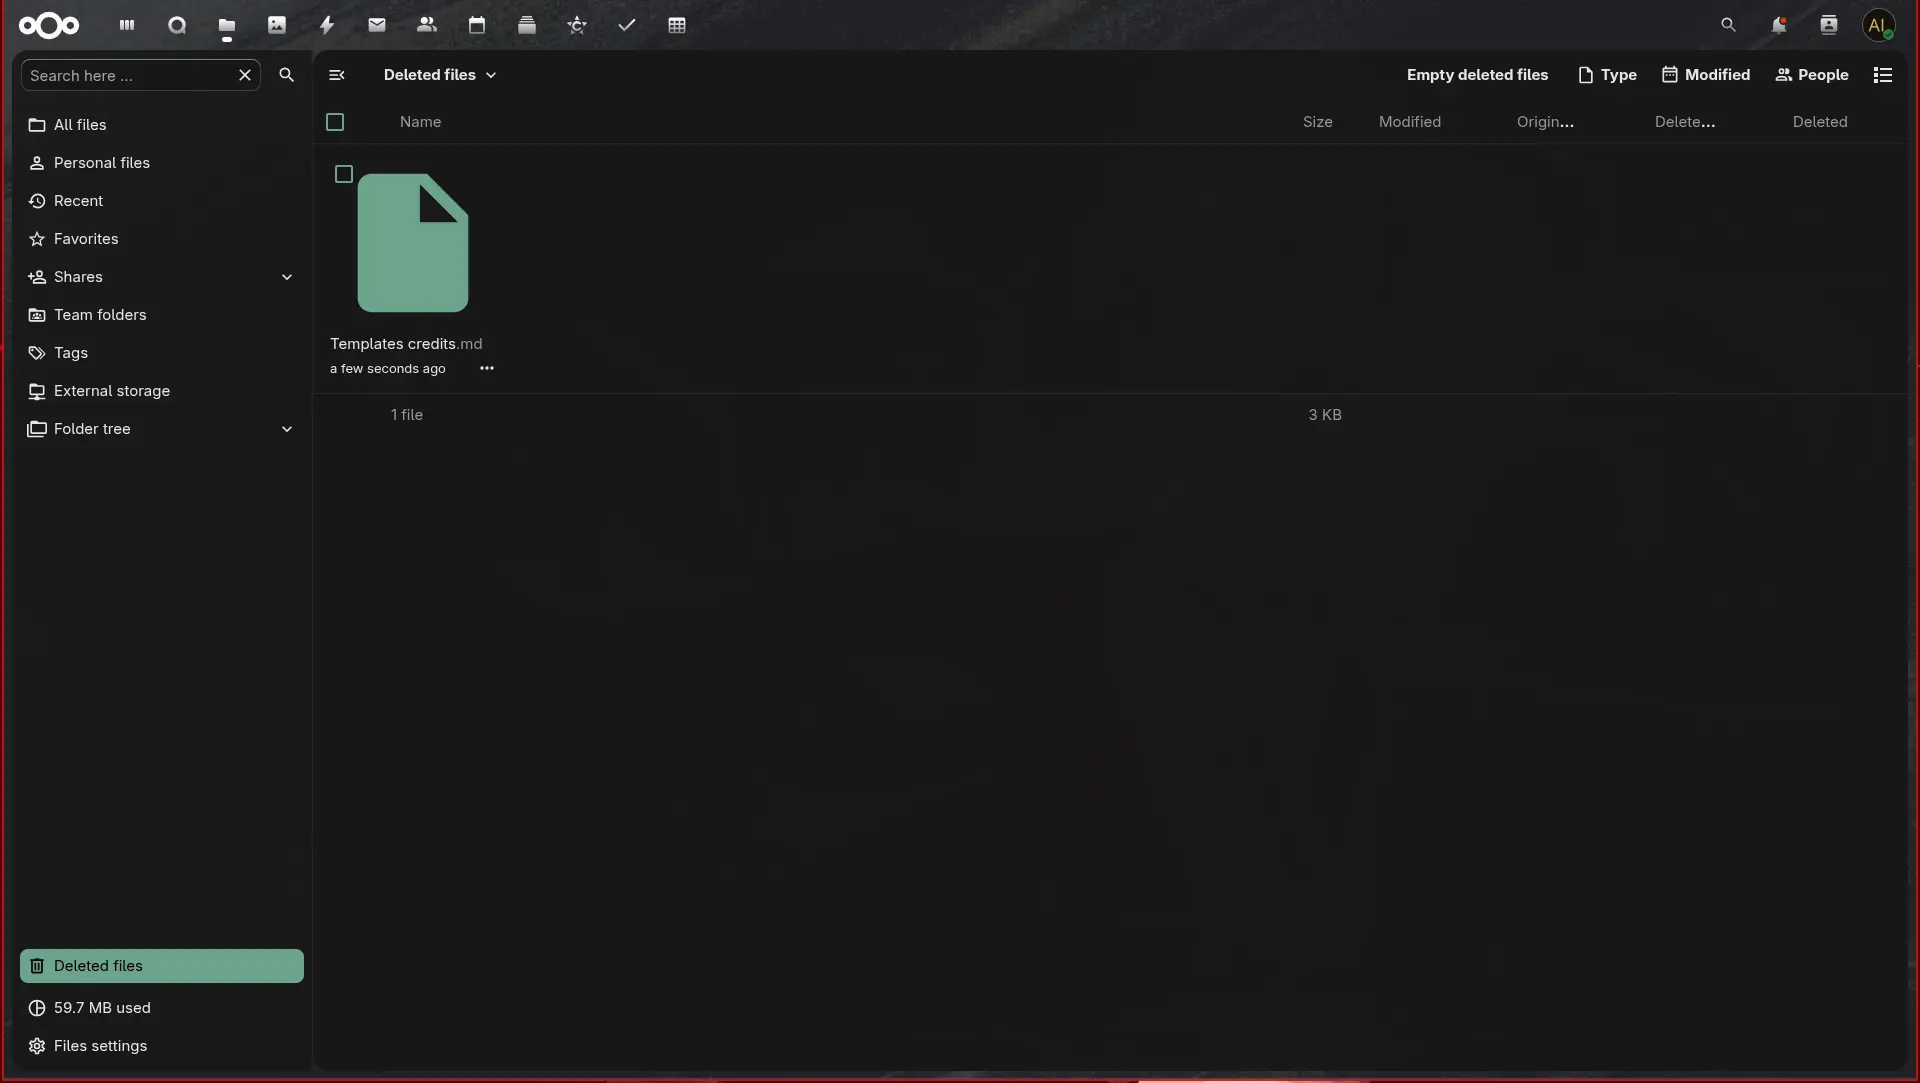Open the Mail app icon
The image size is (1920, 1083).
pos(377,25)
